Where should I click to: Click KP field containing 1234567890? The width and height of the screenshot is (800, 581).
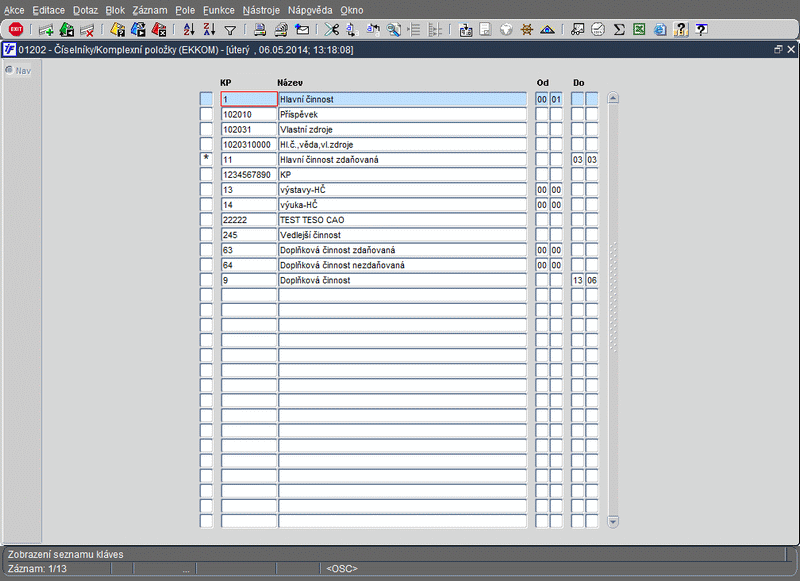coord(249,174)
